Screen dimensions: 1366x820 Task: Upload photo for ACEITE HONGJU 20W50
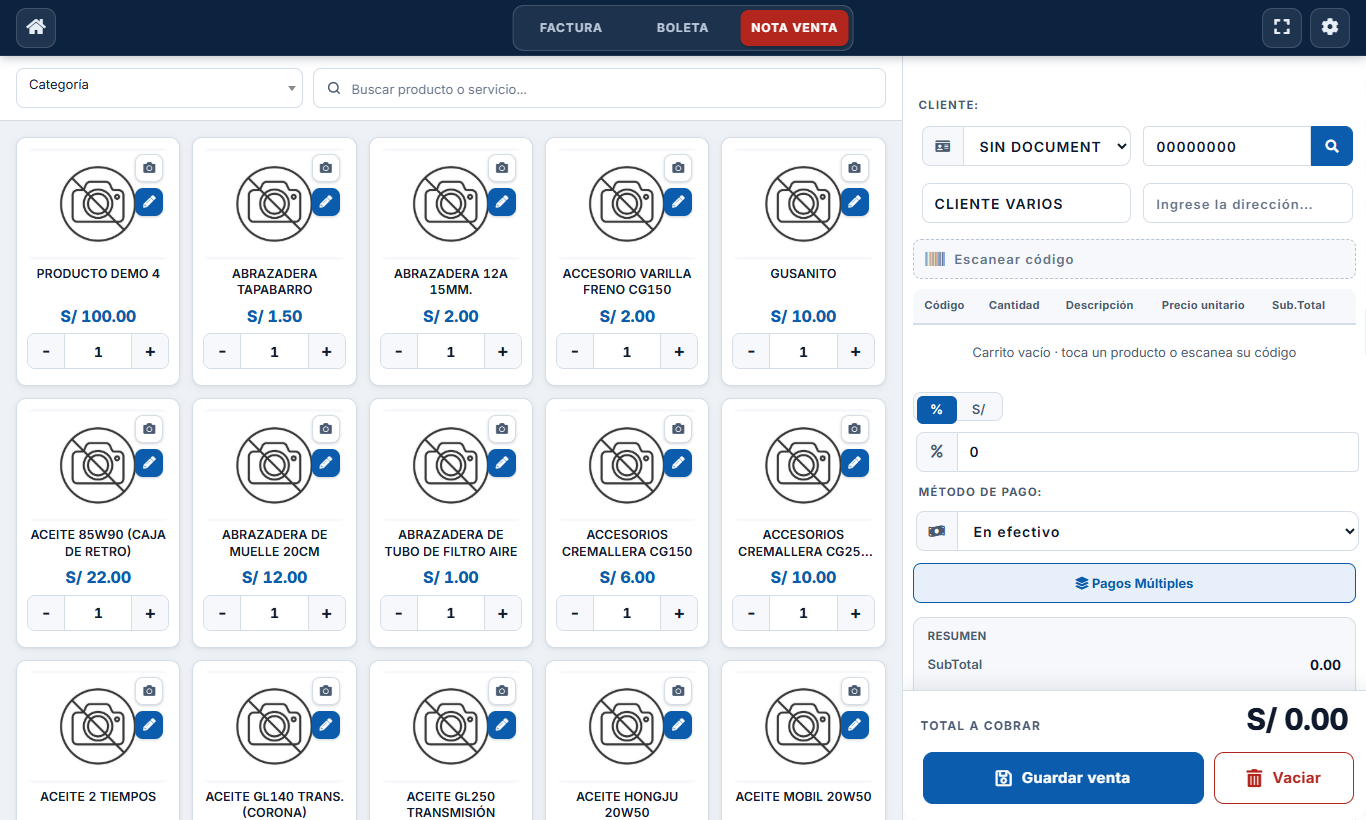click(x=678, y=691)
